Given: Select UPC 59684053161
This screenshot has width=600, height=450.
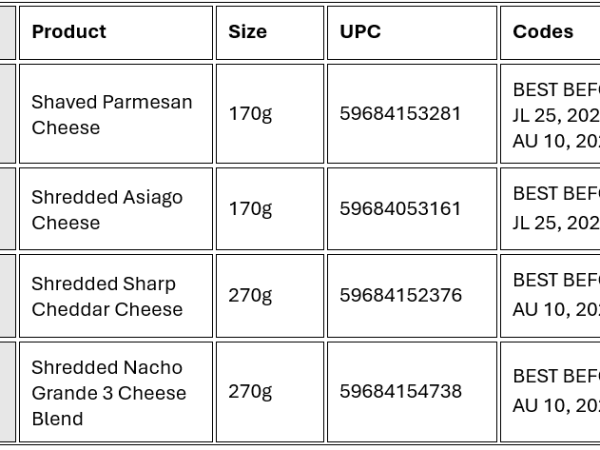Looking at the screenshot, I should (400, 209).
